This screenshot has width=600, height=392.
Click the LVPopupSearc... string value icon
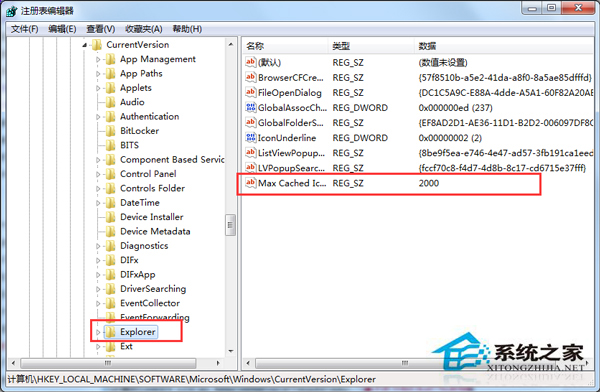coord(251,168)
